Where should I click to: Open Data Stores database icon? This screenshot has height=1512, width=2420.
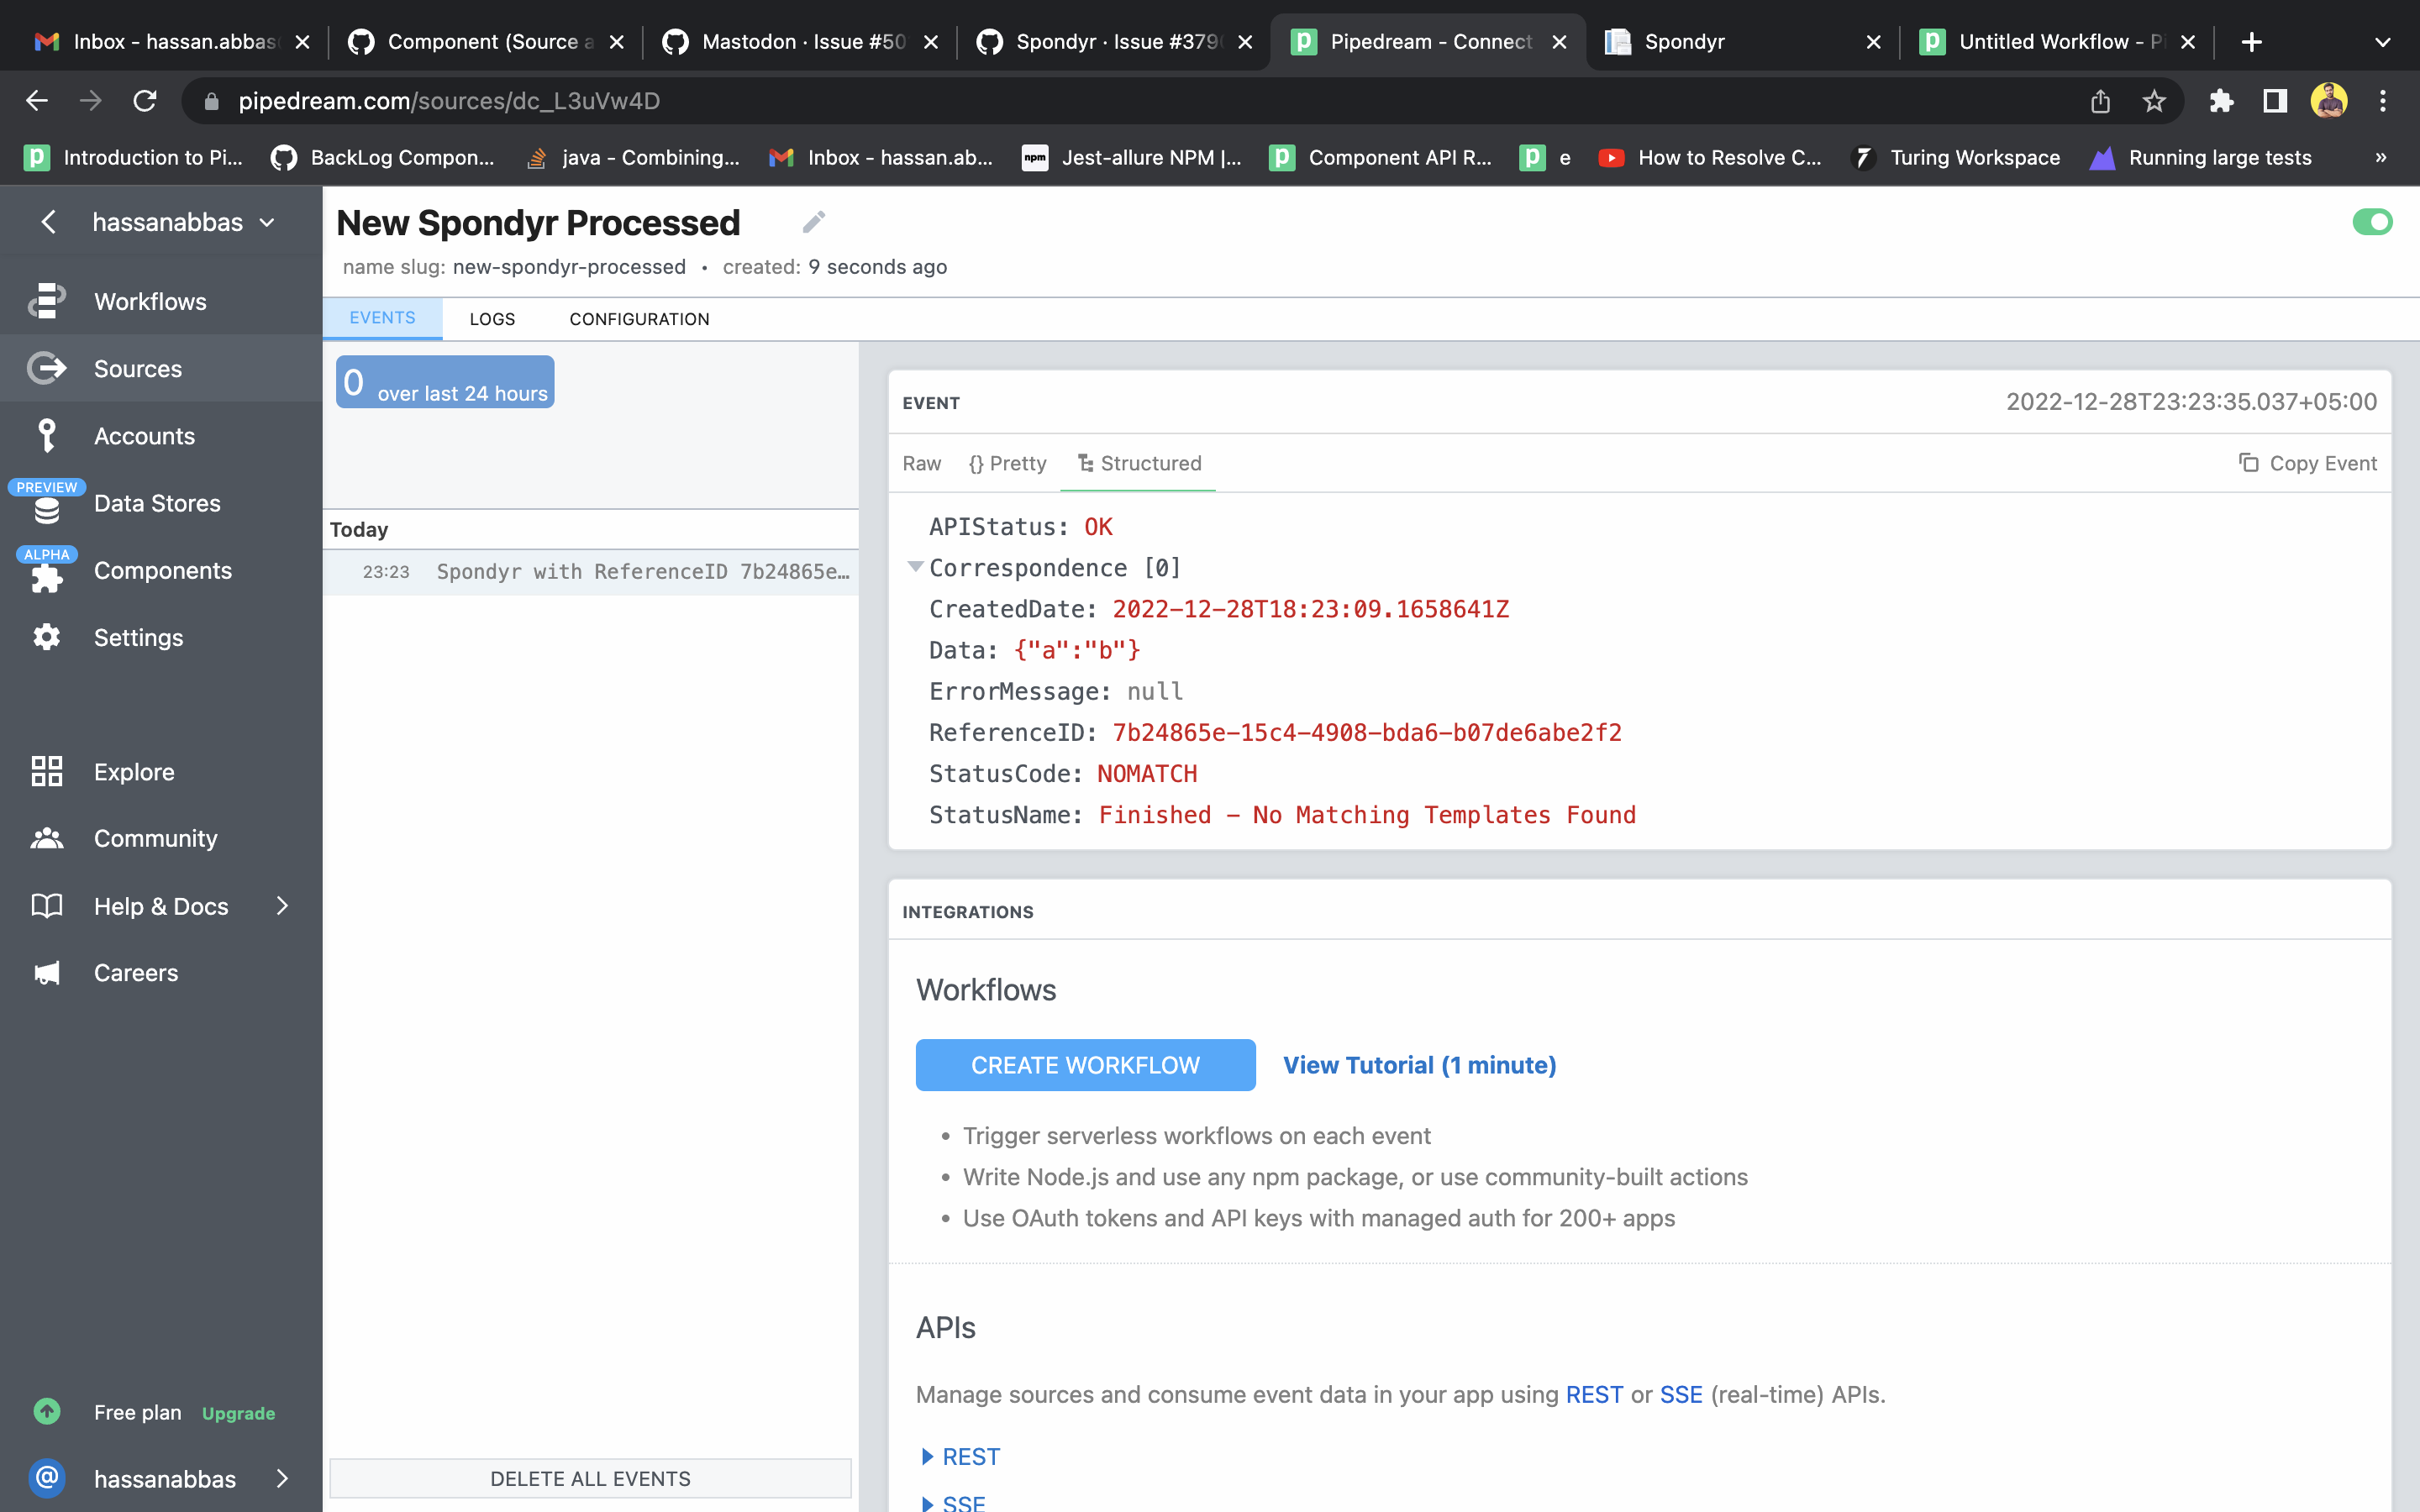[46, 509]
